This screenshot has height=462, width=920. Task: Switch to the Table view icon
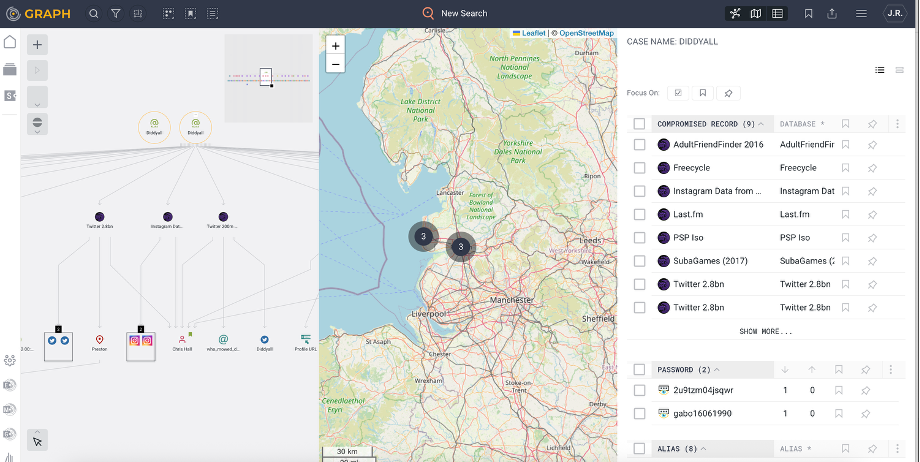tap(777, 14)
